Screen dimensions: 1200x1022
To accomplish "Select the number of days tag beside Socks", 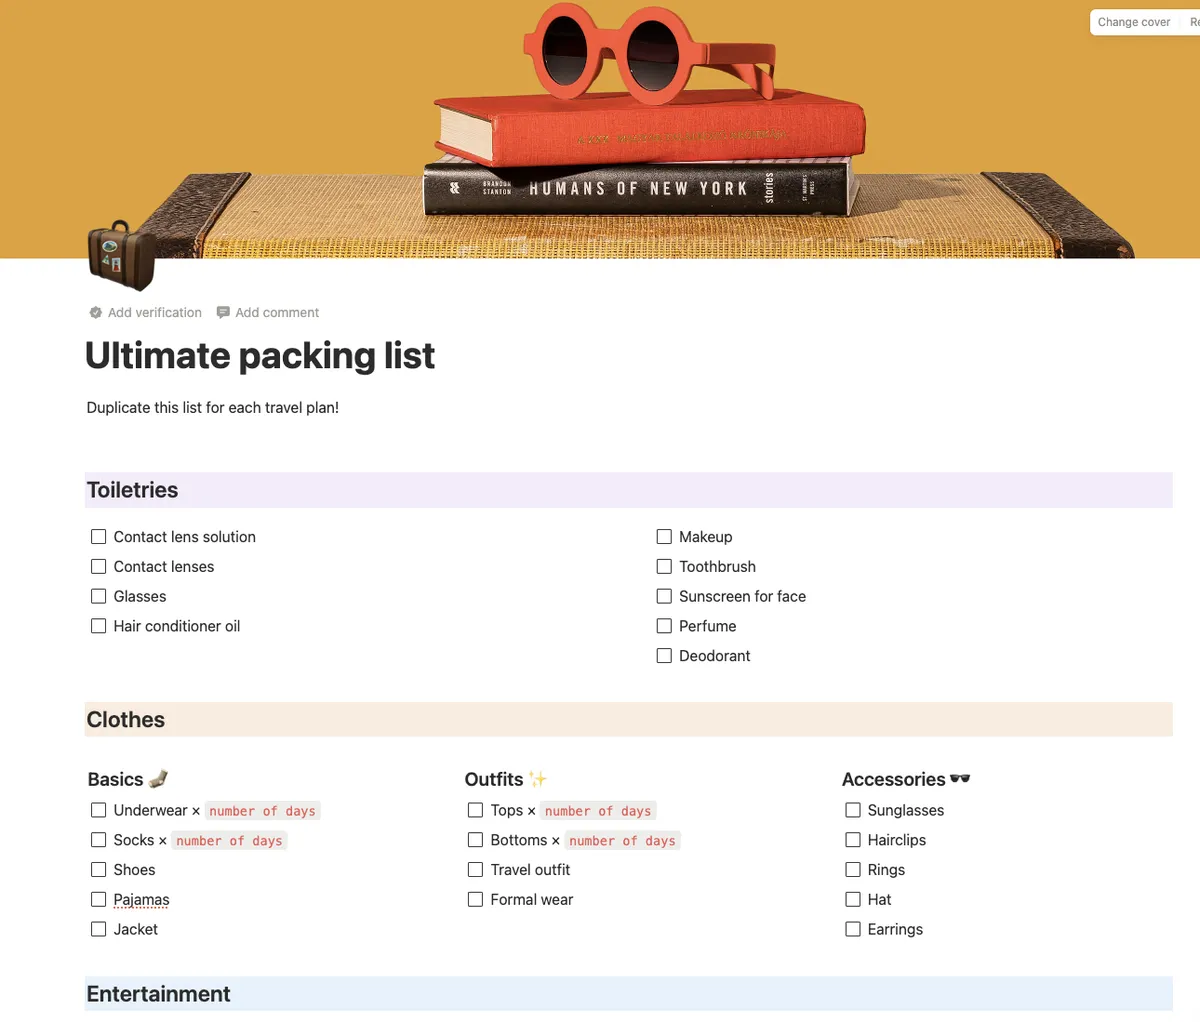I will coord(229,840).
